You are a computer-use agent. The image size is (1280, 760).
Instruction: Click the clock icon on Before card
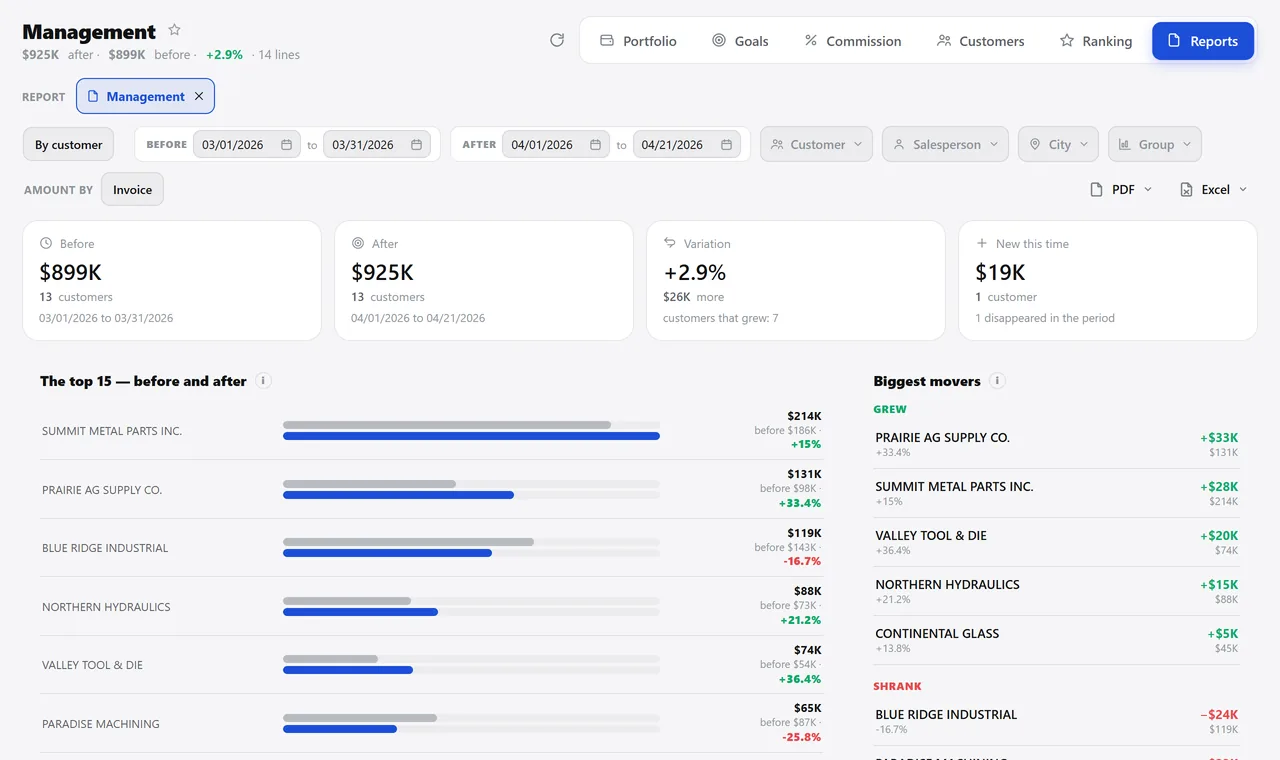[x=46, y=243]
